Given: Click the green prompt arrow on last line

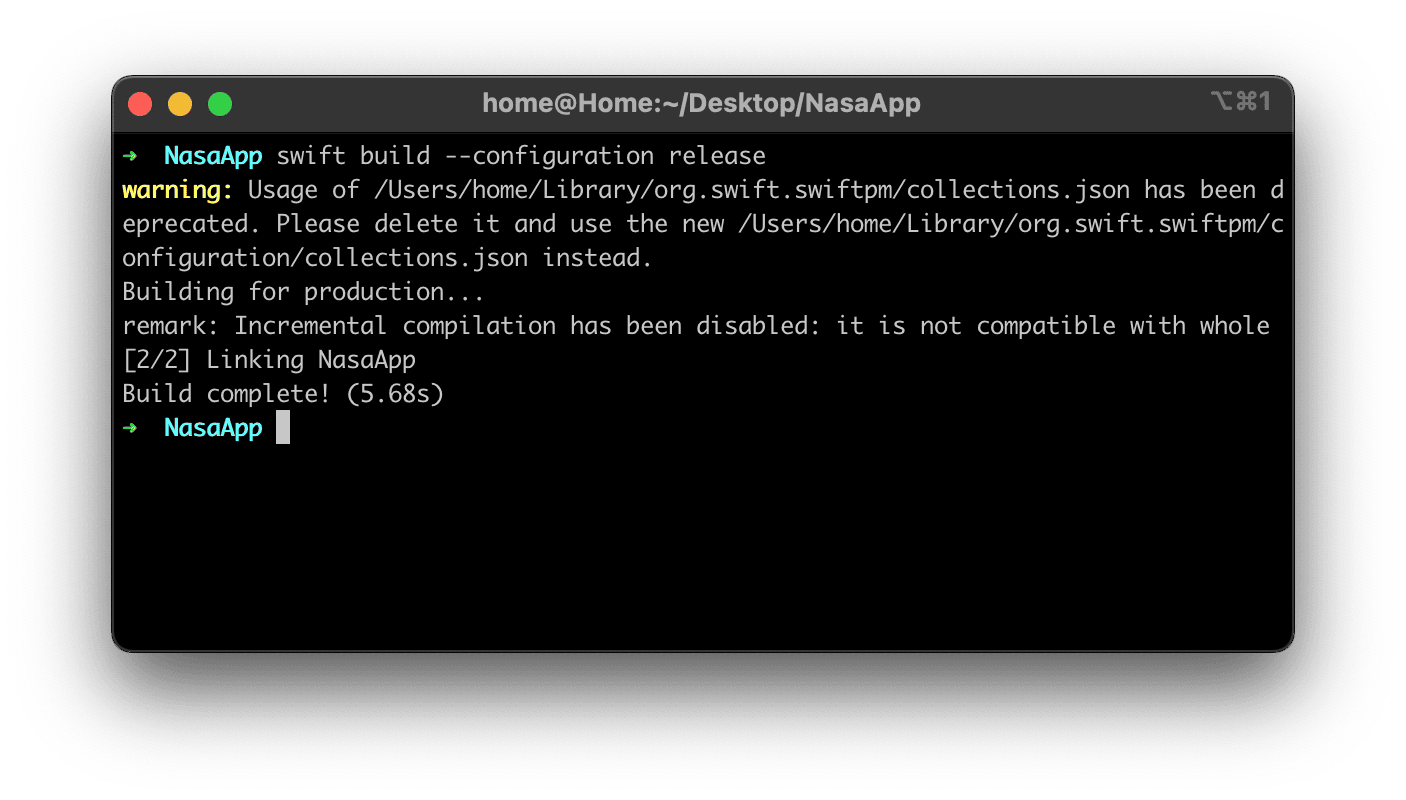Looking at the screenshot, I should pyautogui.click(x=130, y=428).
